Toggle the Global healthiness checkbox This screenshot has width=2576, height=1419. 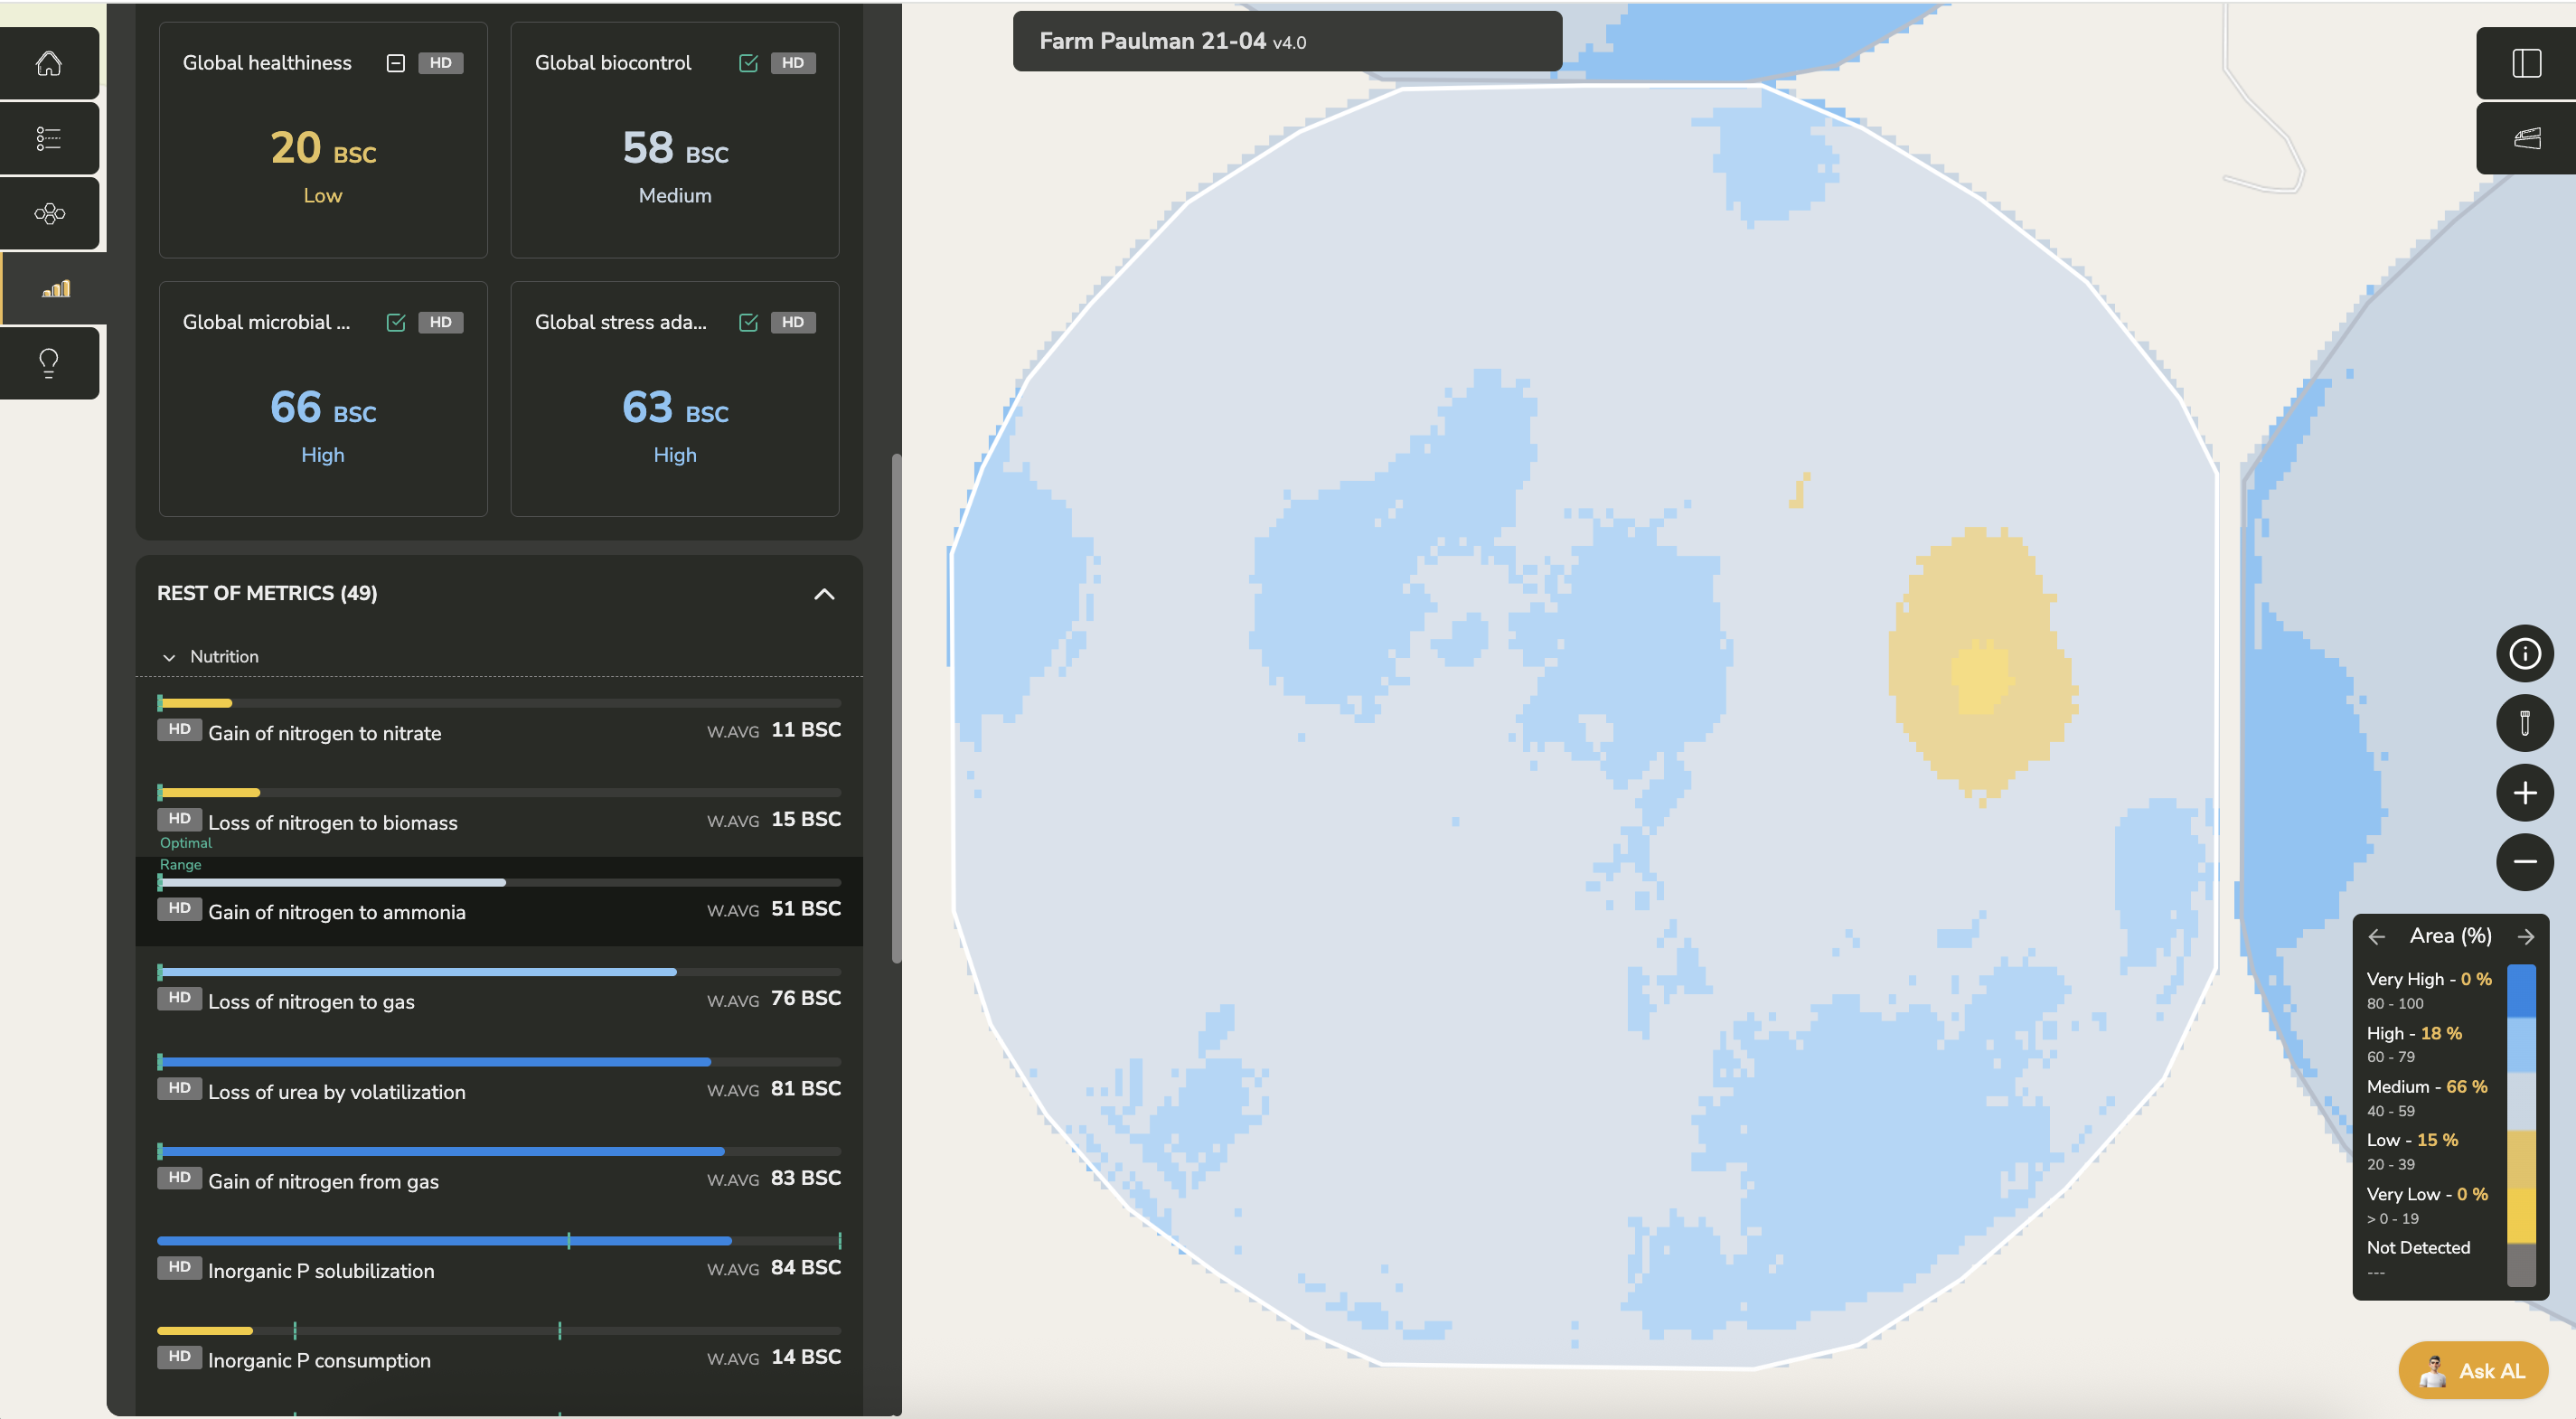tap(396, 63)
